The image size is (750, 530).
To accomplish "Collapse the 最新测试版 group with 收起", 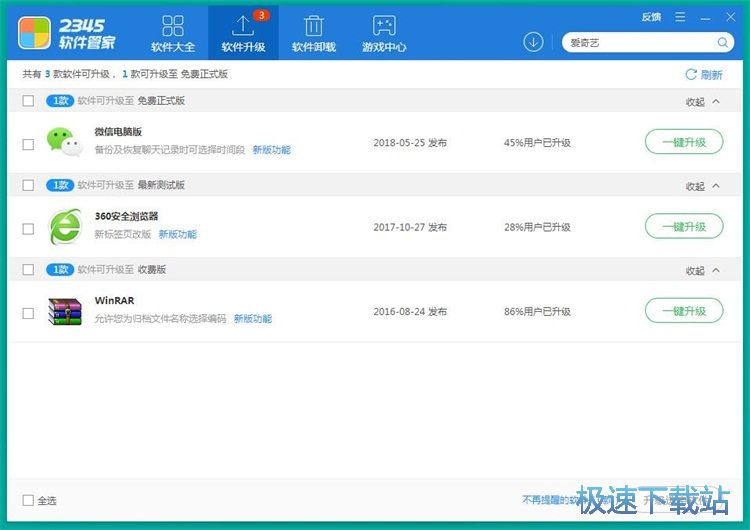I will click(x=702, y=186).
